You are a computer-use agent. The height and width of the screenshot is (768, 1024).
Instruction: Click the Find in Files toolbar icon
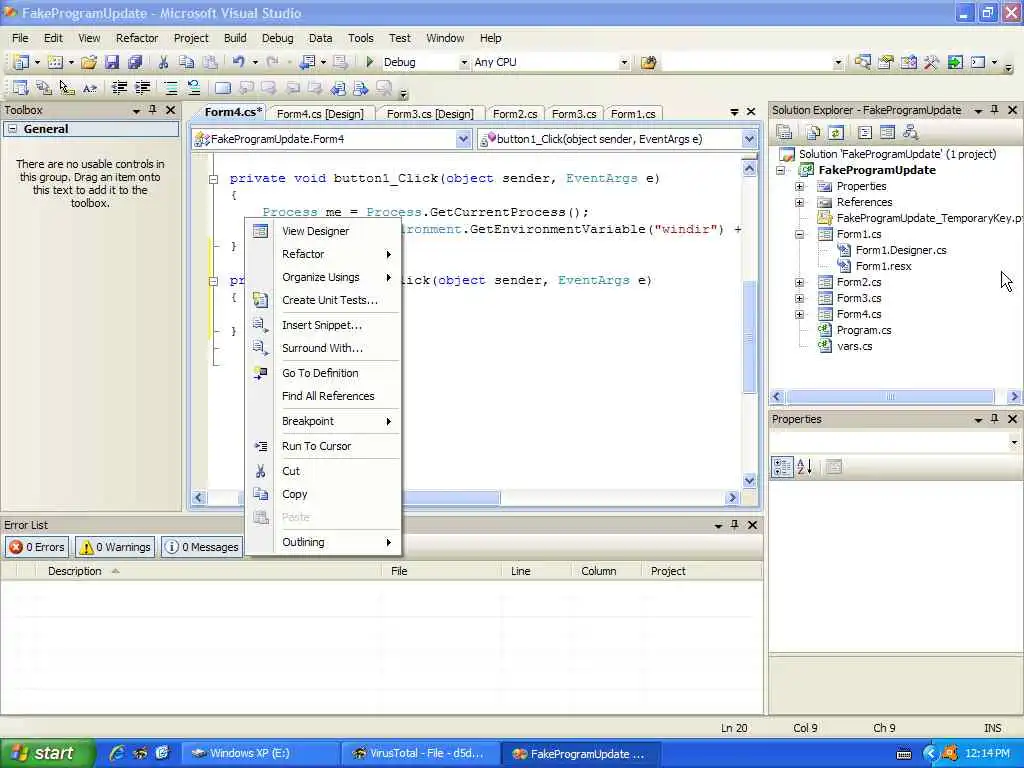point(648,63)
